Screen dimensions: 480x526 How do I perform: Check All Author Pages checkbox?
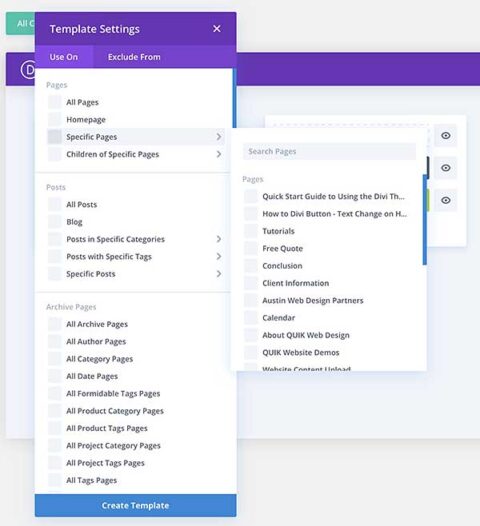pyautogui.click(x=54, y=341)
